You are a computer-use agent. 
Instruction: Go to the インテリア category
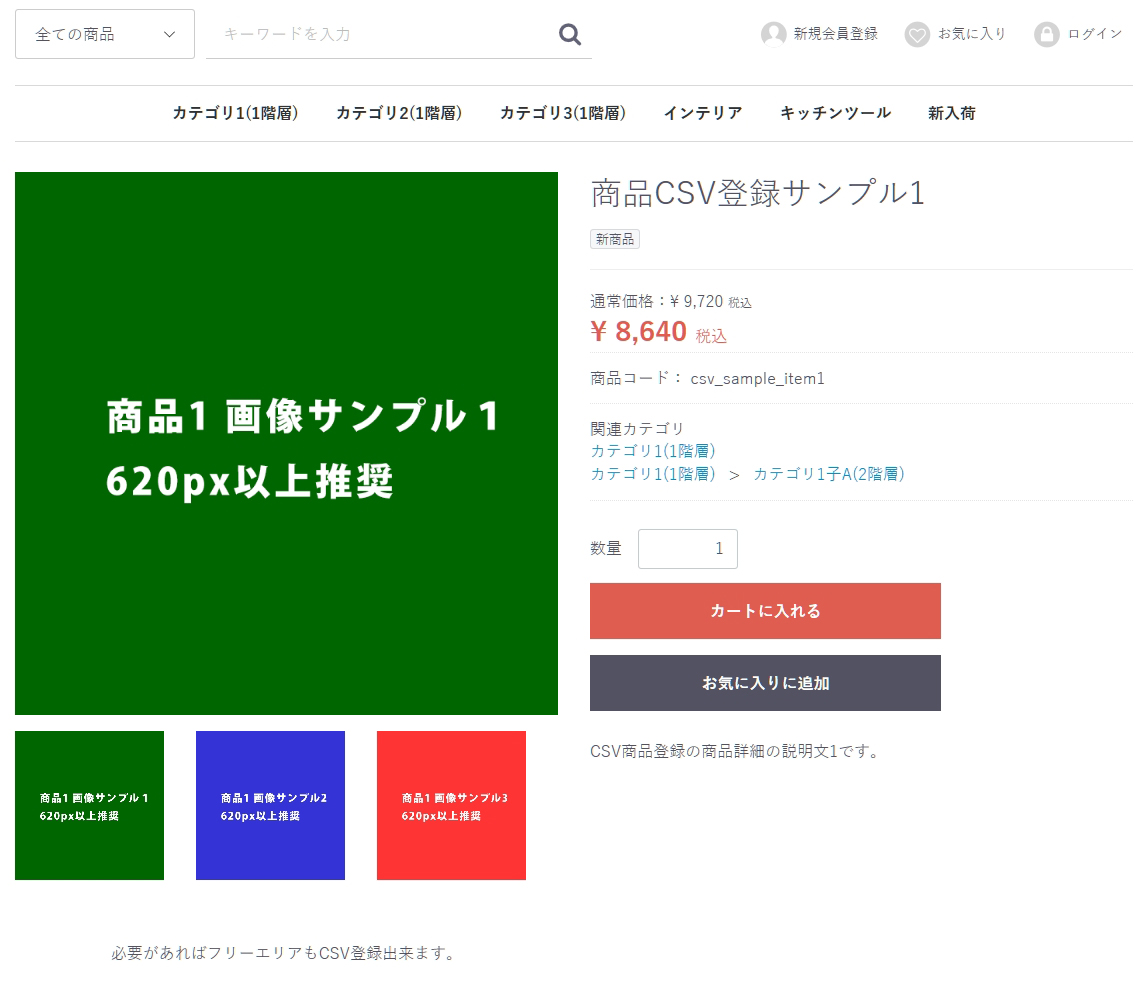coord(703,113)
